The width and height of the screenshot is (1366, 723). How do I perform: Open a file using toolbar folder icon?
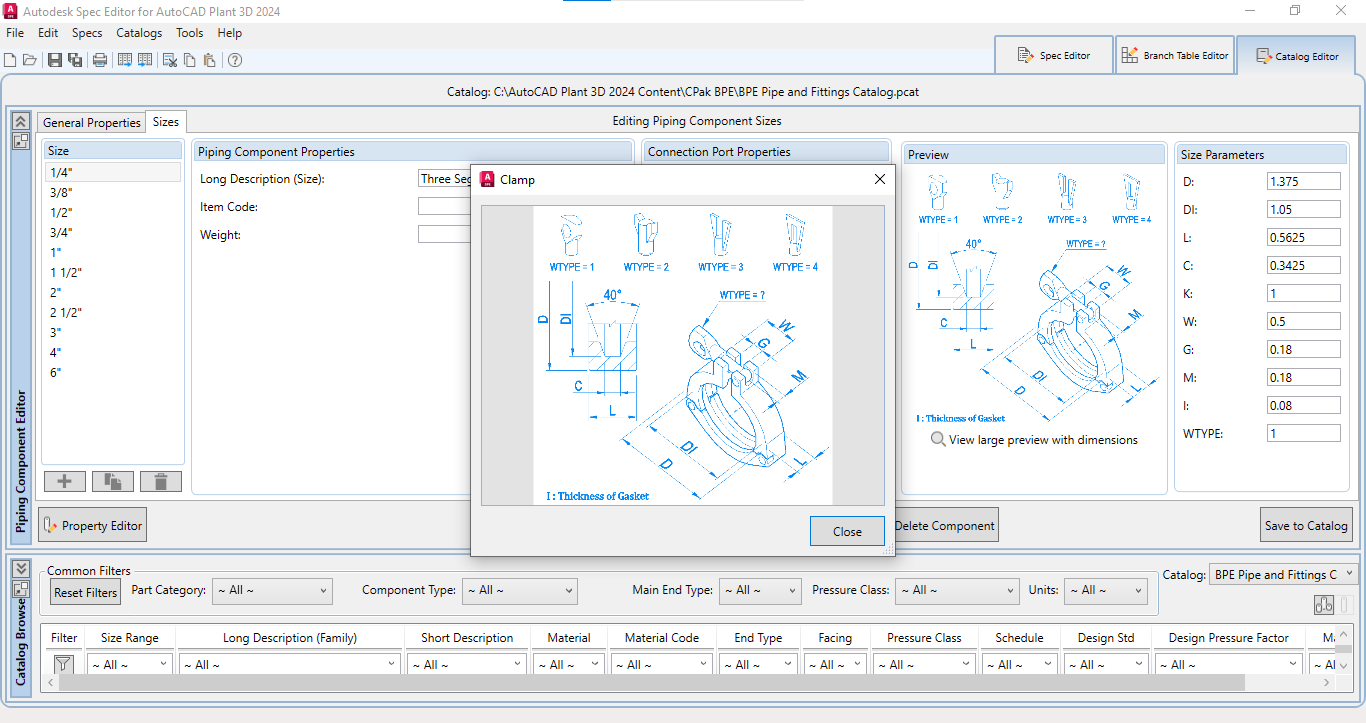[x=30, y=60]
